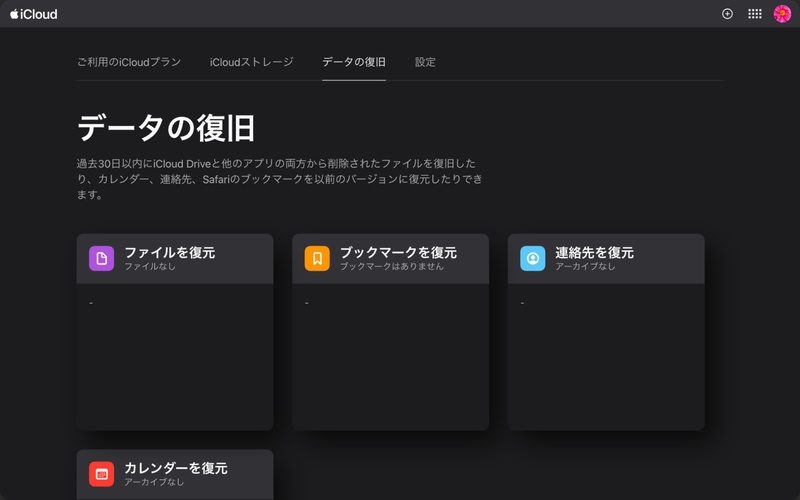Open 連絡先を復元 card title
This screenshot has width=800, height=500.
(594, 253)
